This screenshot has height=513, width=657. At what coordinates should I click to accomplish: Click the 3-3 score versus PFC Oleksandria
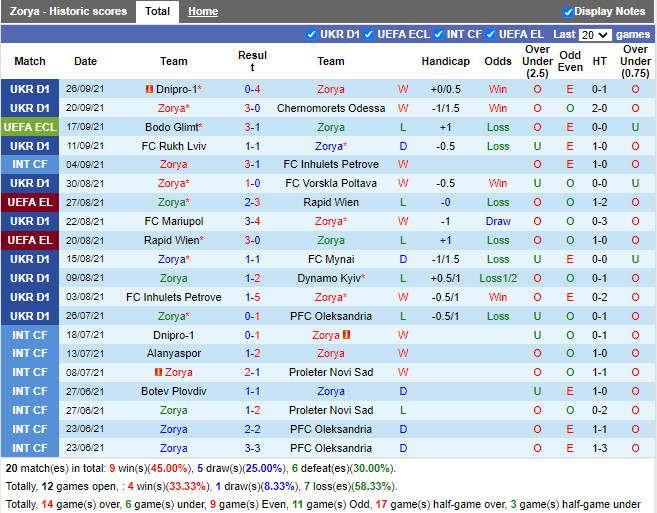[252, 449]
